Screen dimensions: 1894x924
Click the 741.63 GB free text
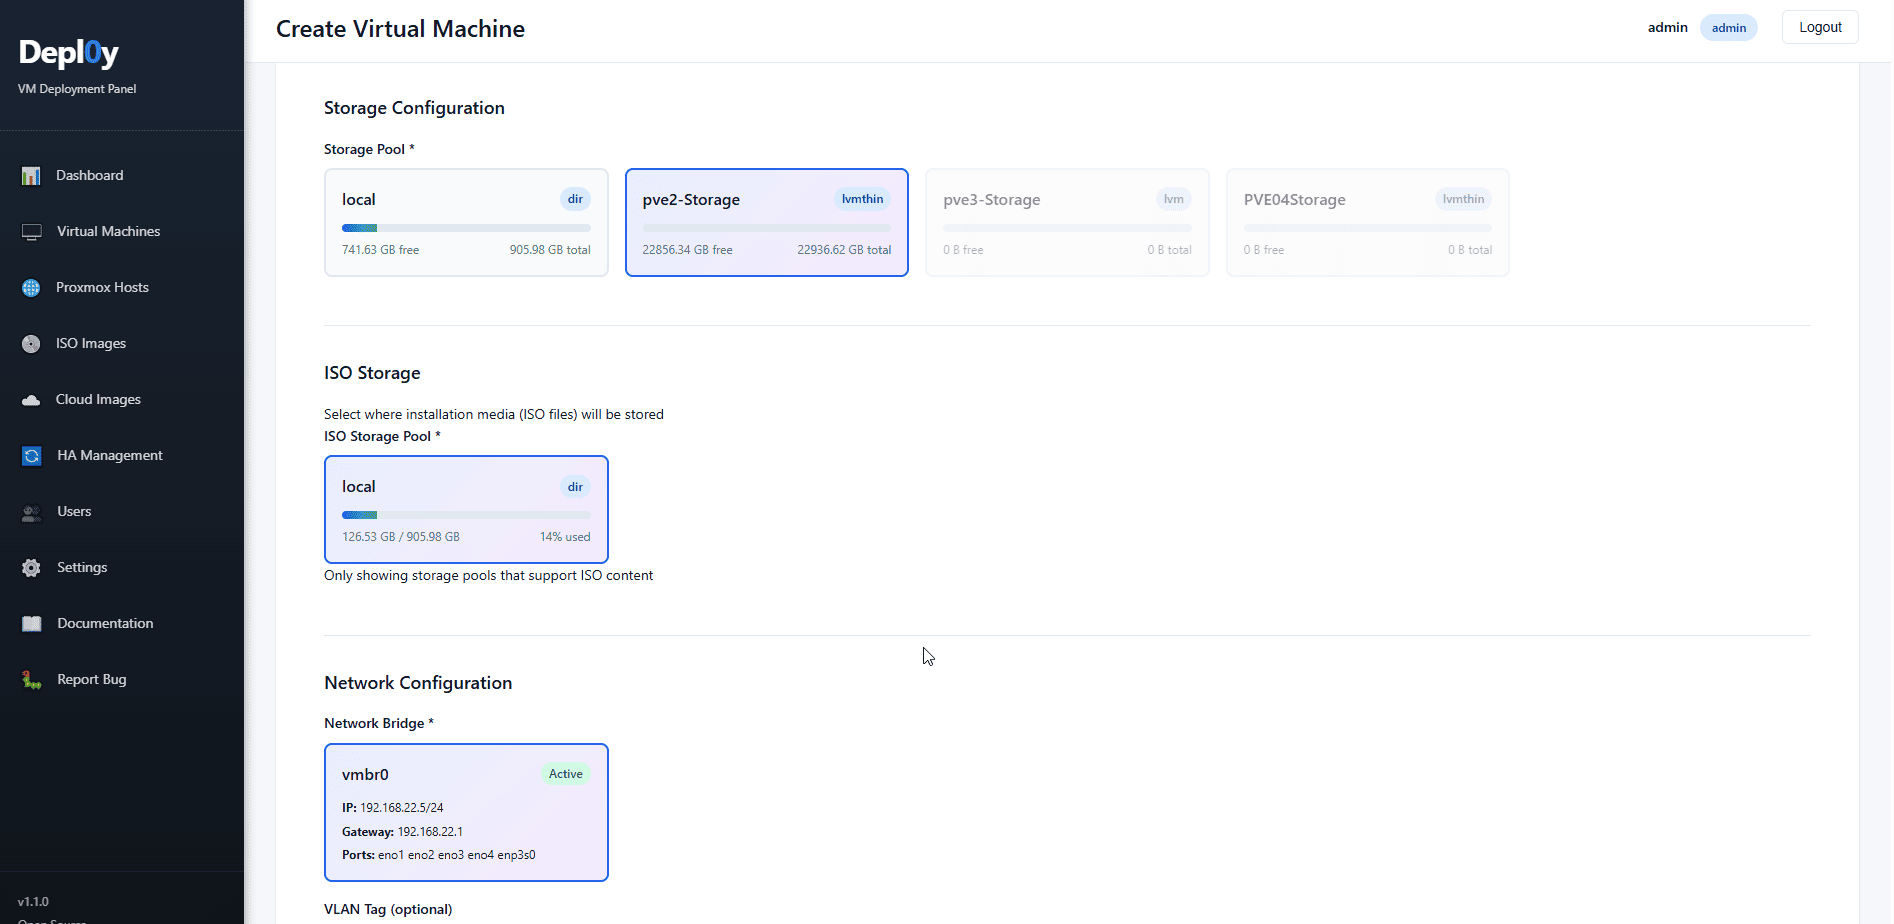pyautogui.click(x=380, y=250)
